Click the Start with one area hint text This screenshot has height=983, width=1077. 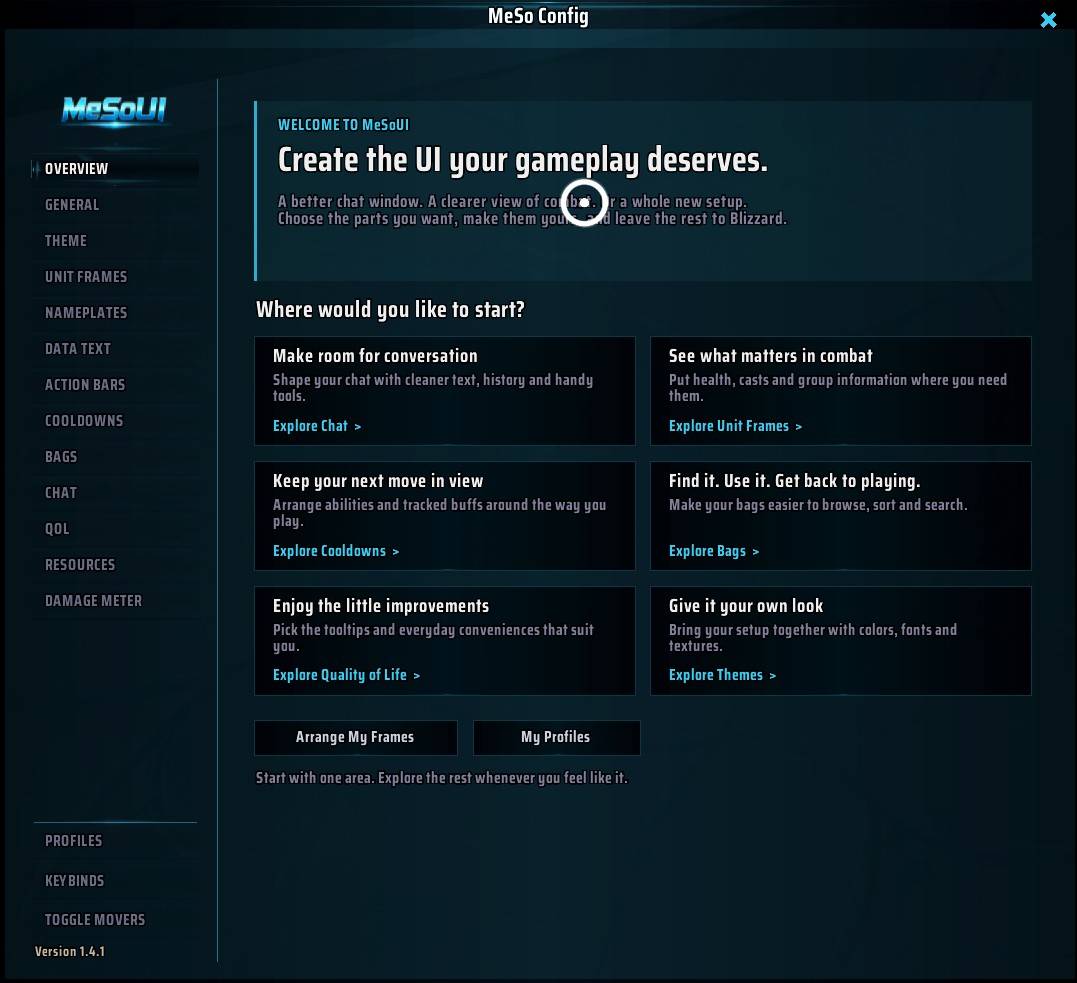click(x=442, y=778)
